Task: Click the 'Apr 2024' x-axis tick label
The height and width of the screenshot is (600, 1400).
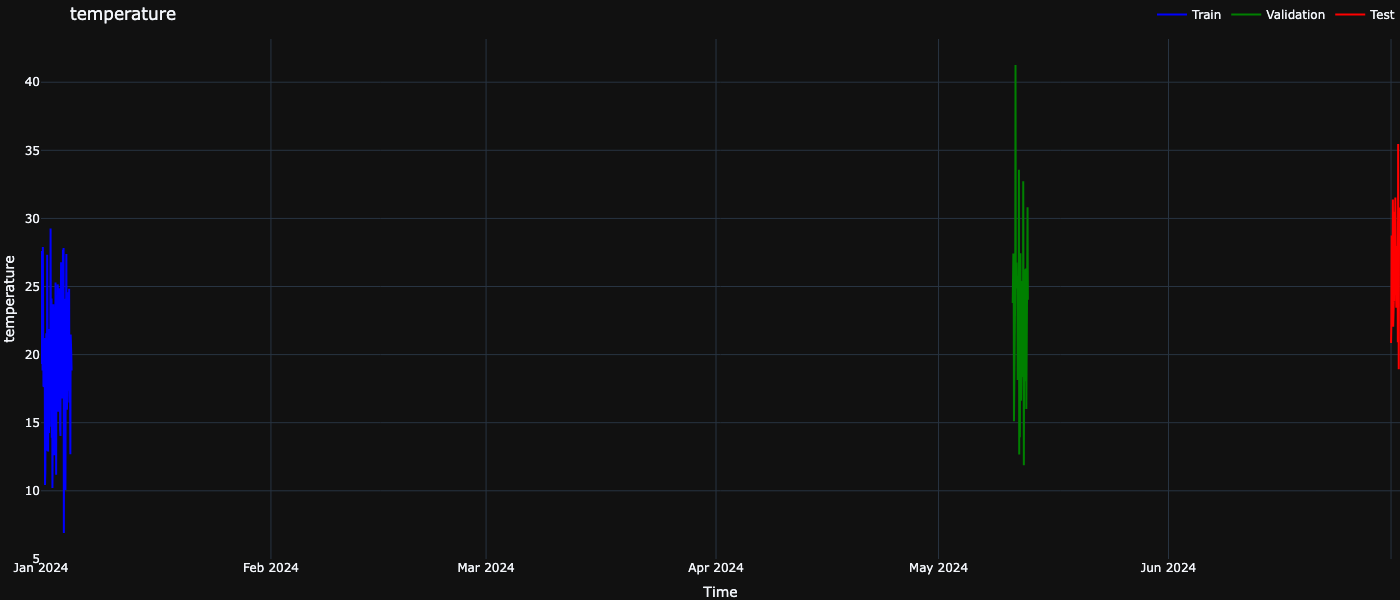Action: 716,568
